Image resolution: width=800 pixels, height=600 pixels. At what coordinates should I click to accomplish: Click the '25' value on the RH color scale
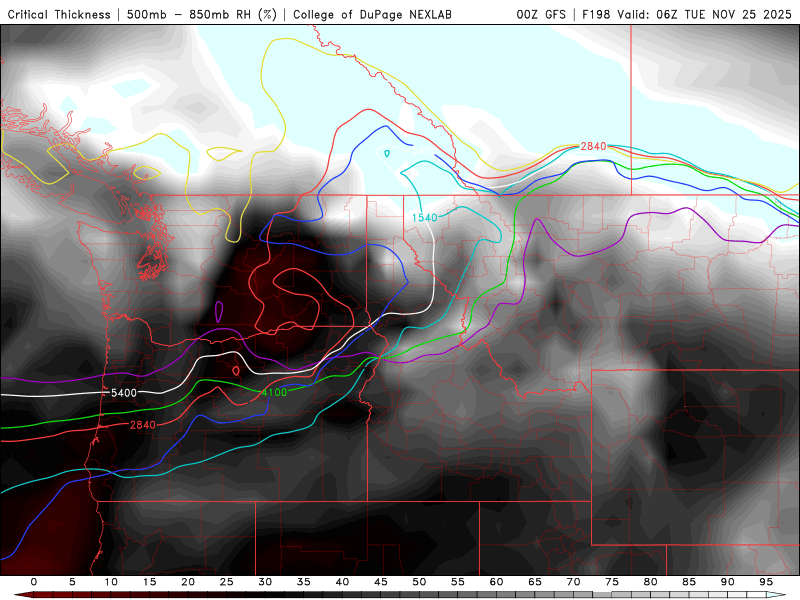coord(227,582)
